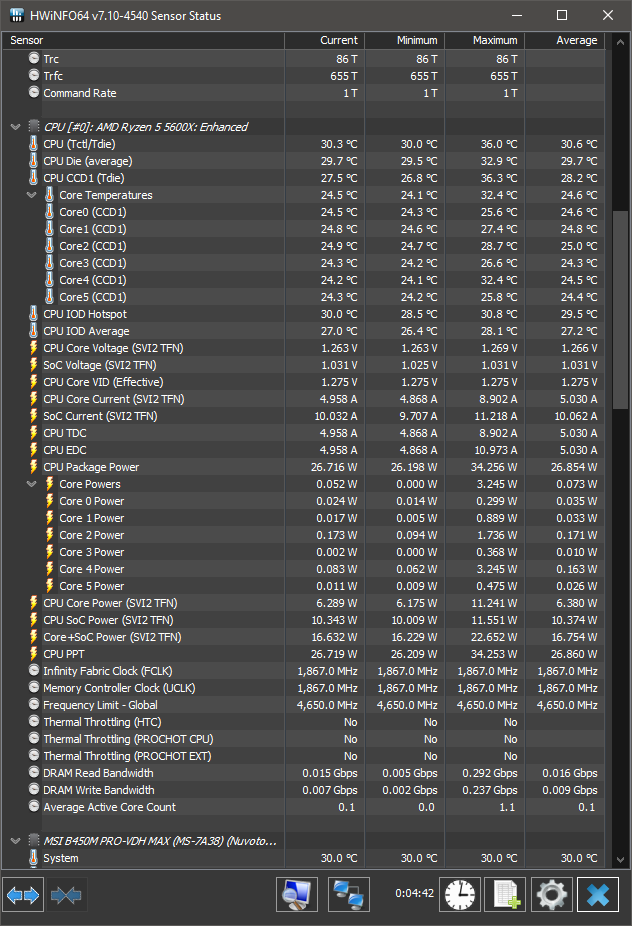The height and width of the screenshot is (926, 632).
Task: Click the Minimum column header
Action: (405, 40)
